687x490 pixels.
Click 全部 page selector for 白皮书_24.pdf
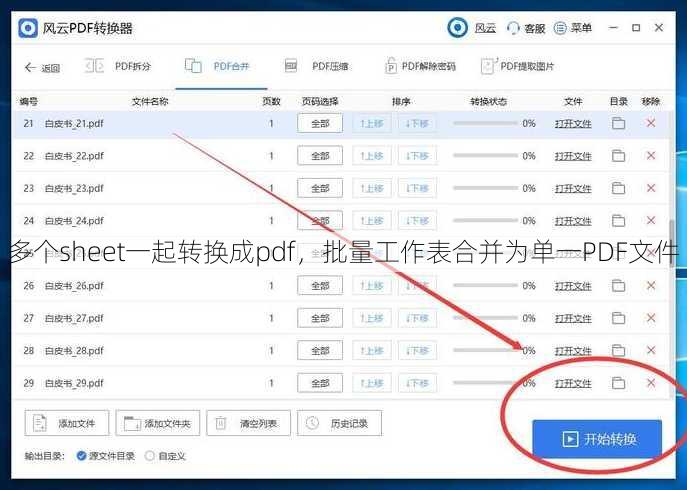click(320, 221)
